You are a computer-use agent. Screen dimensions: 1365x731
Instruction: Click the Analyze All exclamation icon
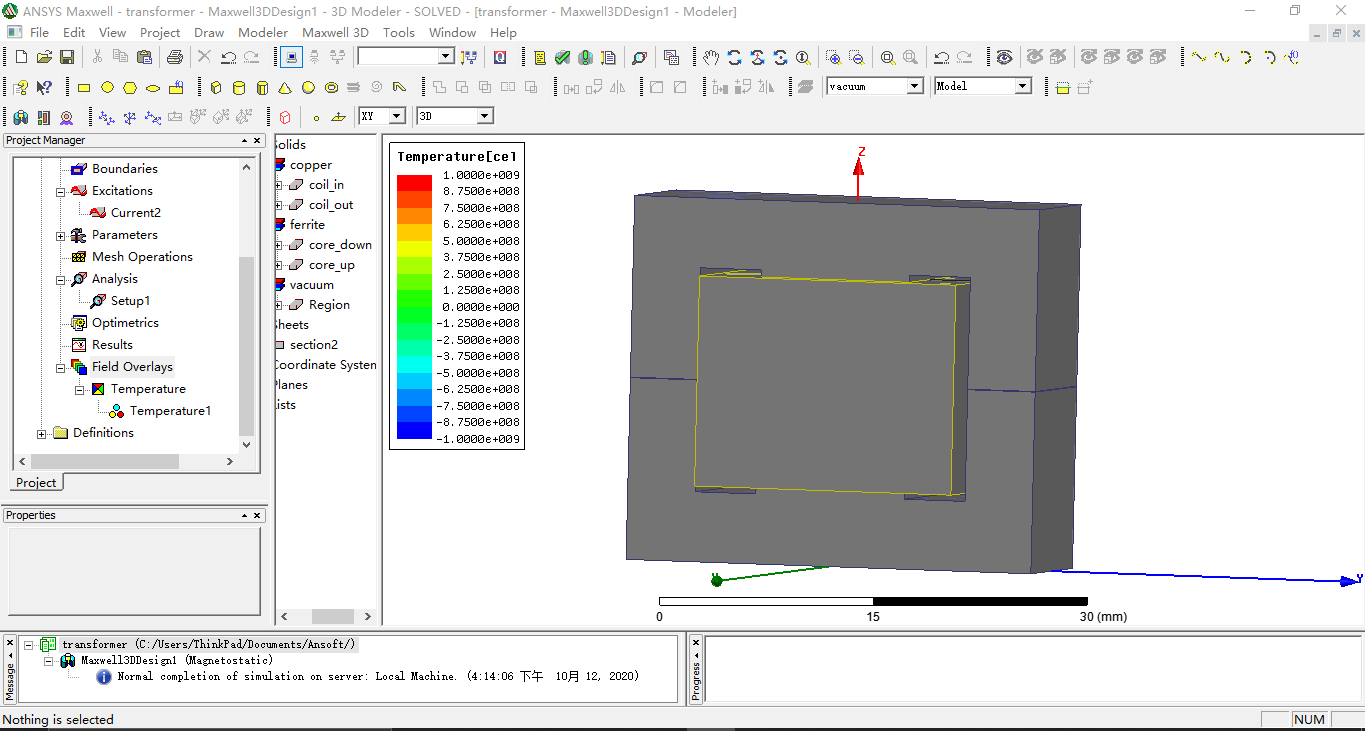click(x=586, y=57)
